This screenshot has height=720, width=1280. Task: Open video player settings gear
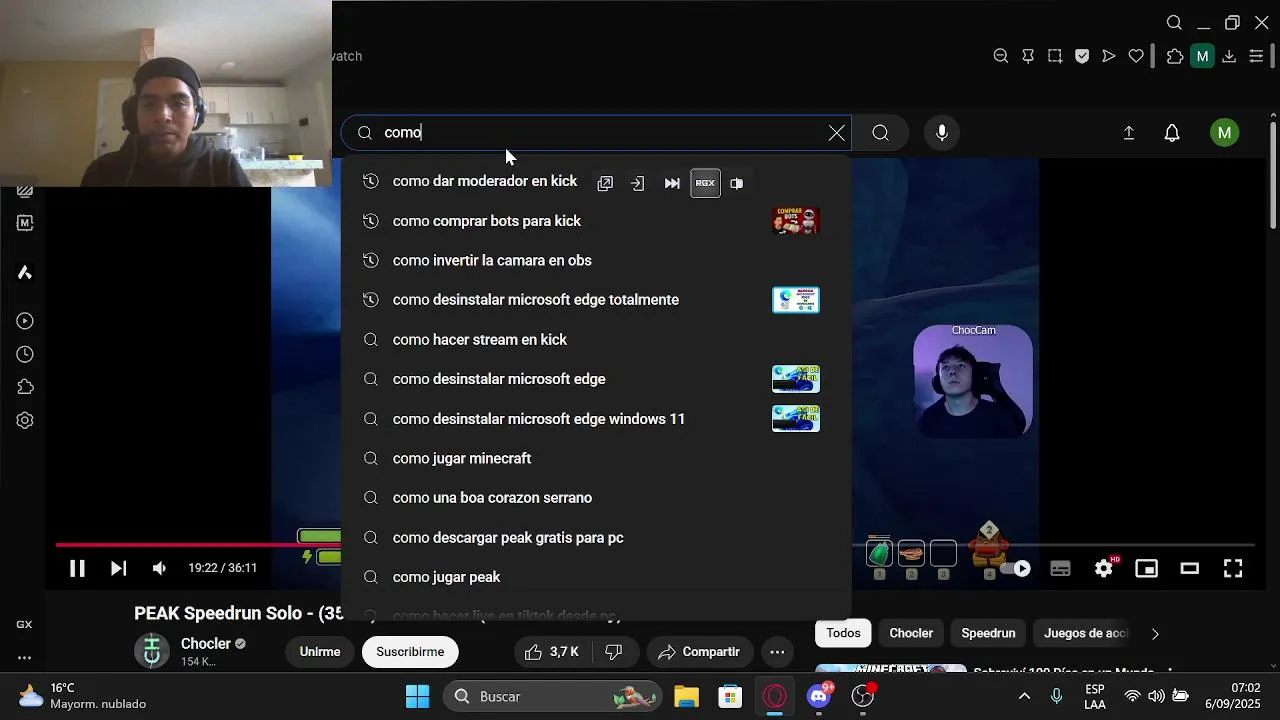point(1104,568)
